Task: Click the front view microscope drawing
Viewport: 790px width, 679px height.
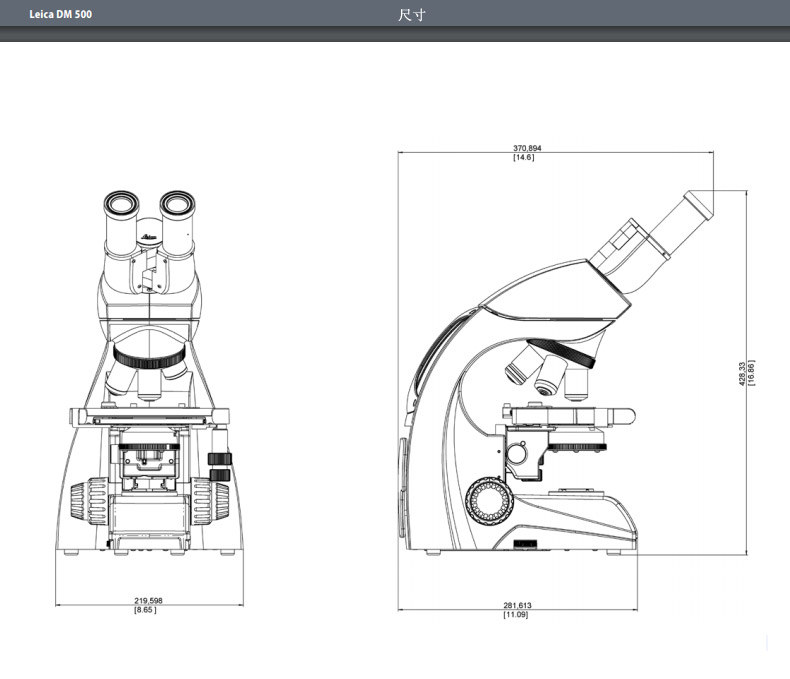Action: click(149, 380)
